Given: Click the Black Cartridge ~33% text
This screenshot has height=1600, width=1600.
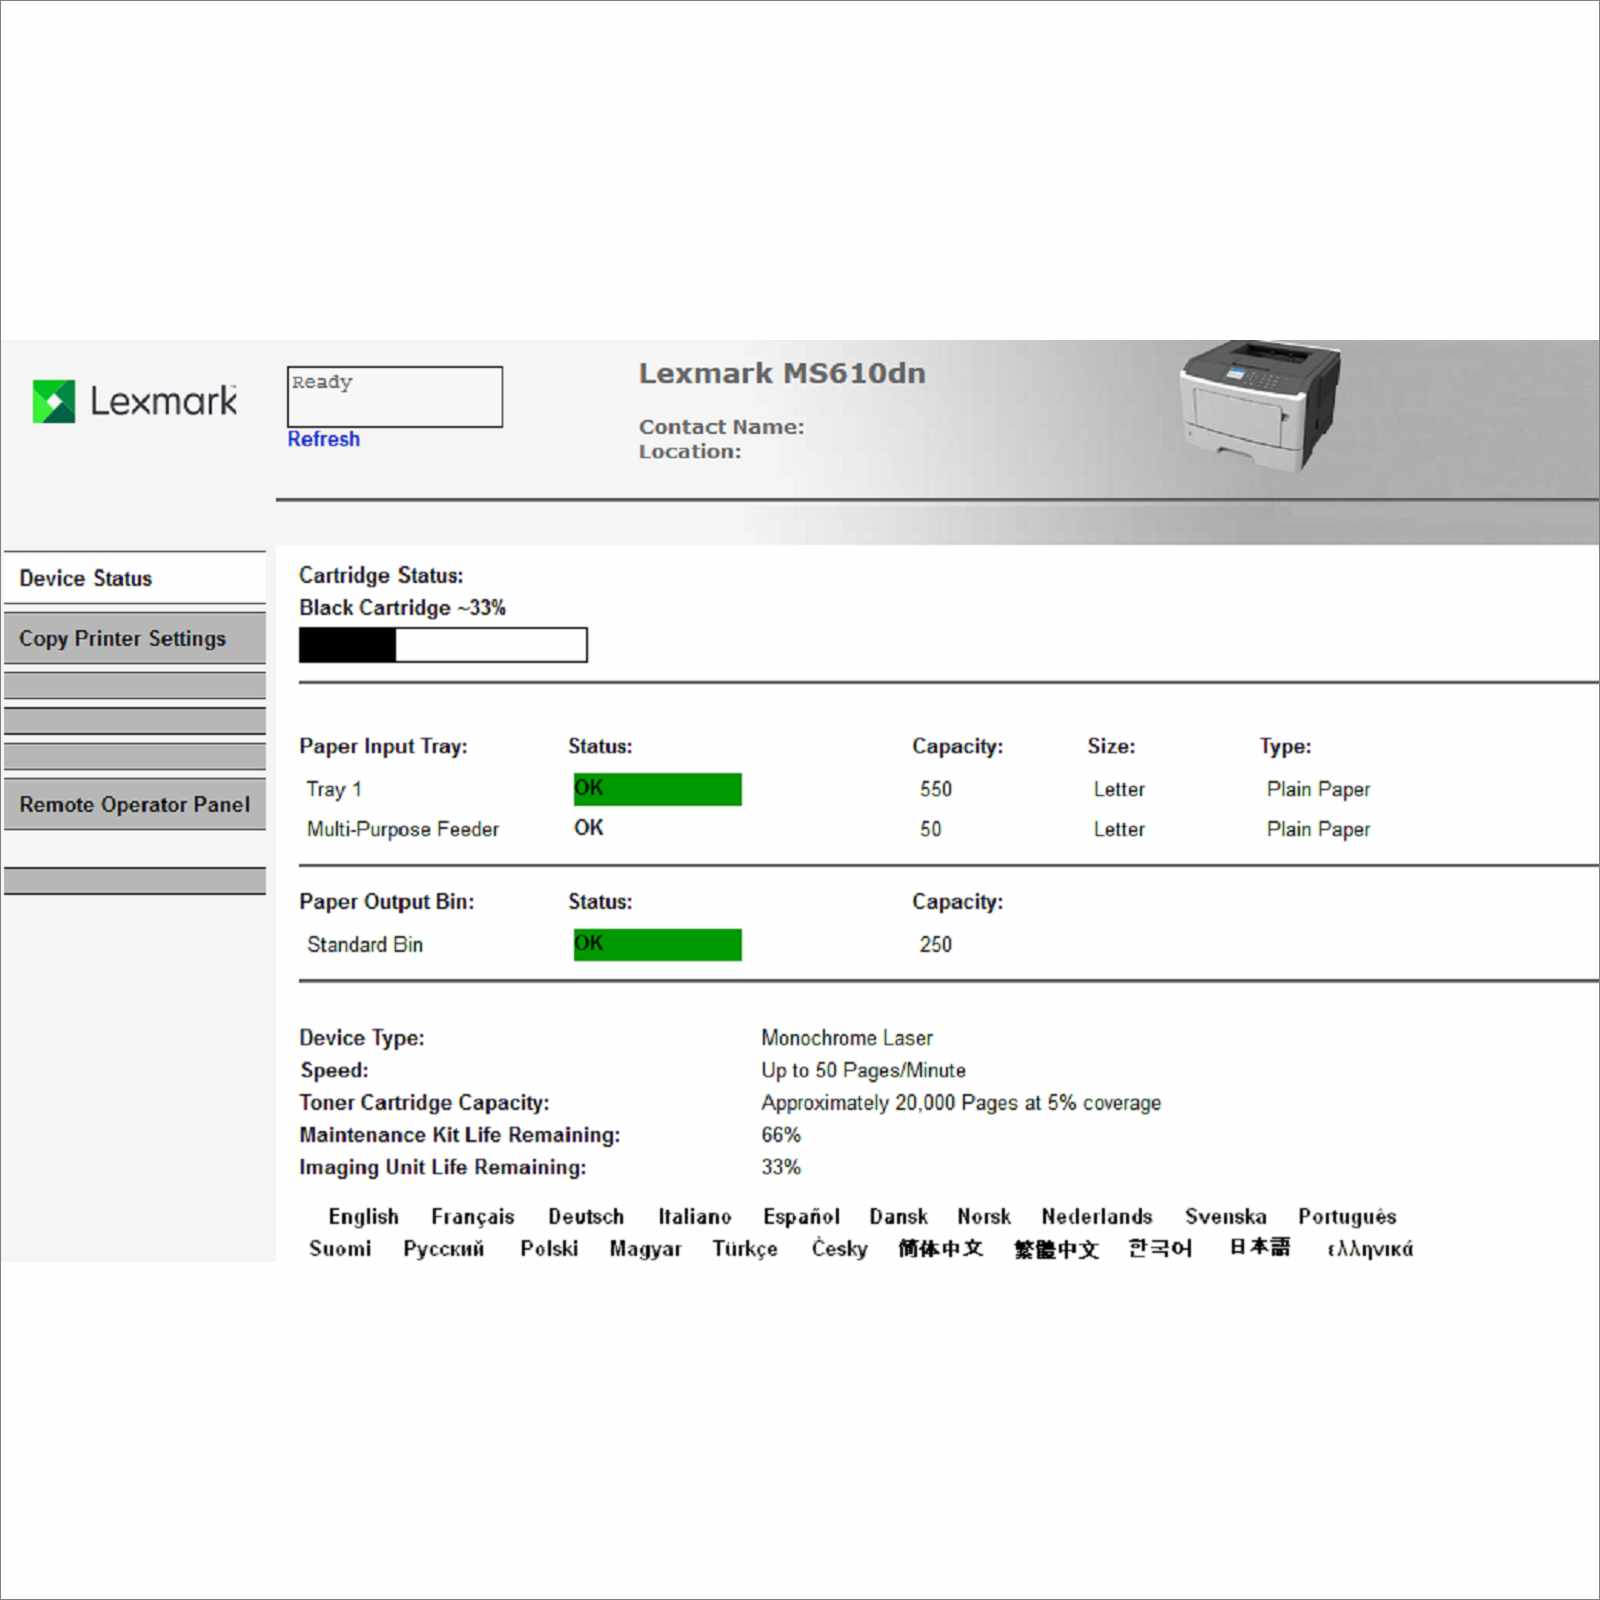Looking at the screenshot, I should click(x=402, y=608).
